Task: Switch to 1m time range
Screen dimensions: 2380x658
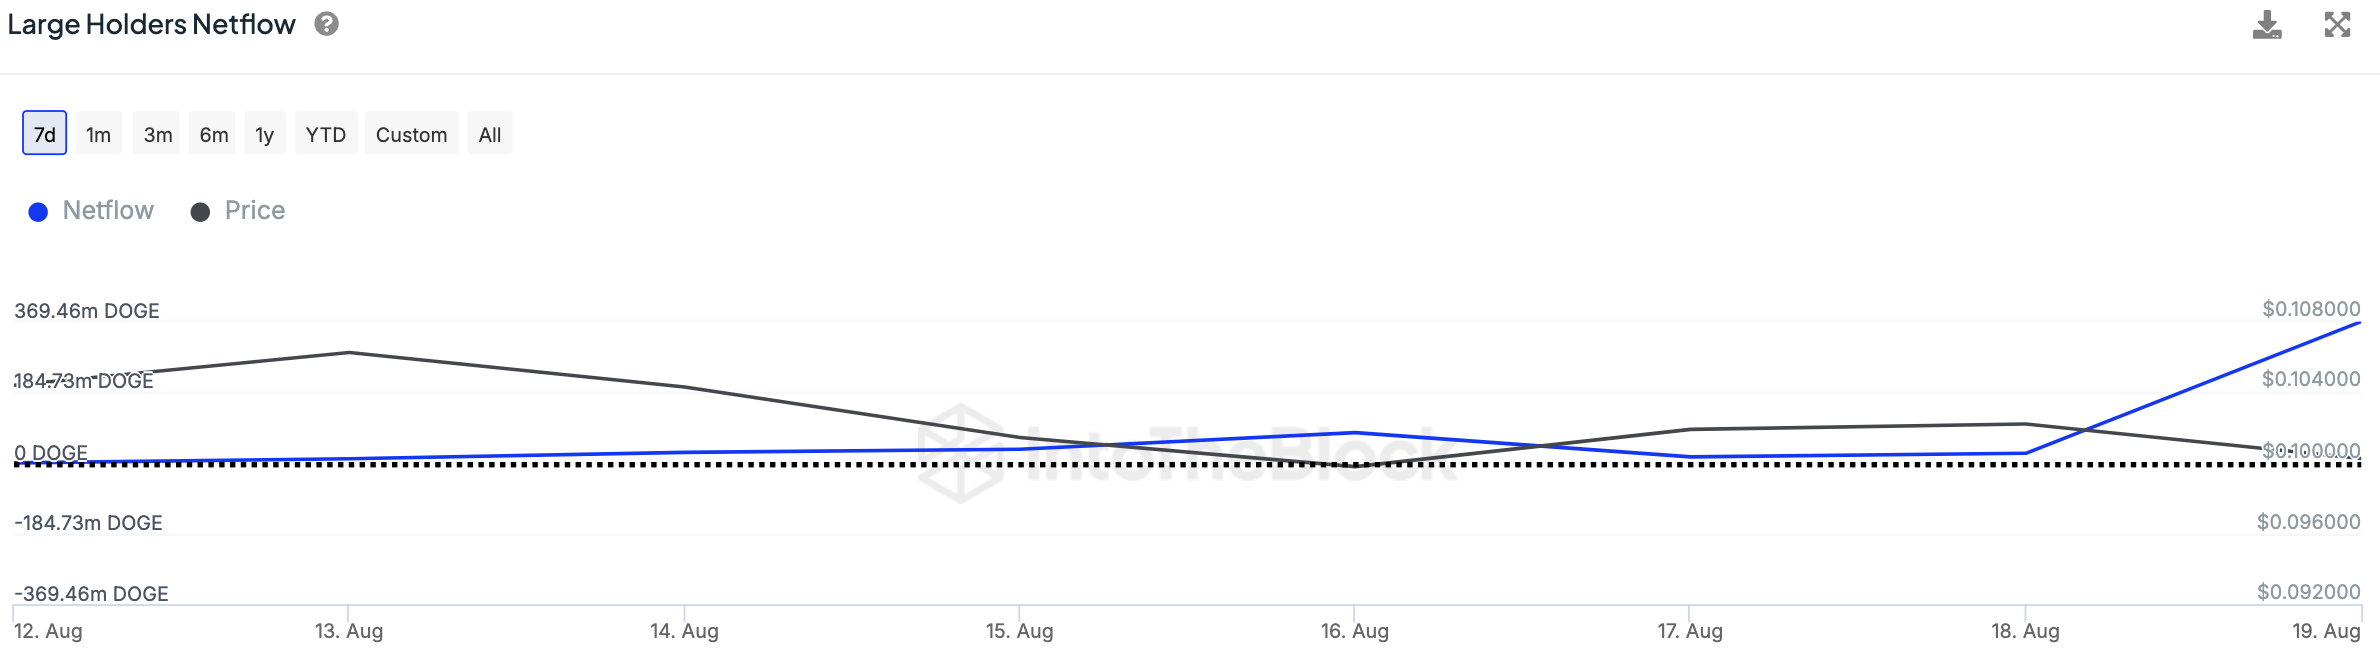Action: pyautogui.click(x=98, y=134)
